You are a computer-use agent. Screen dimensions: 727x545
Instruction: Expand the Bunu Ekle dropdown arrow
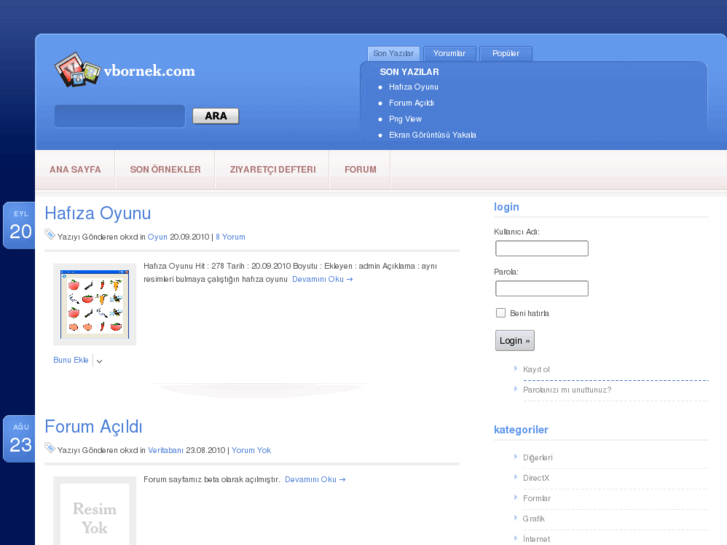point(99,361)
